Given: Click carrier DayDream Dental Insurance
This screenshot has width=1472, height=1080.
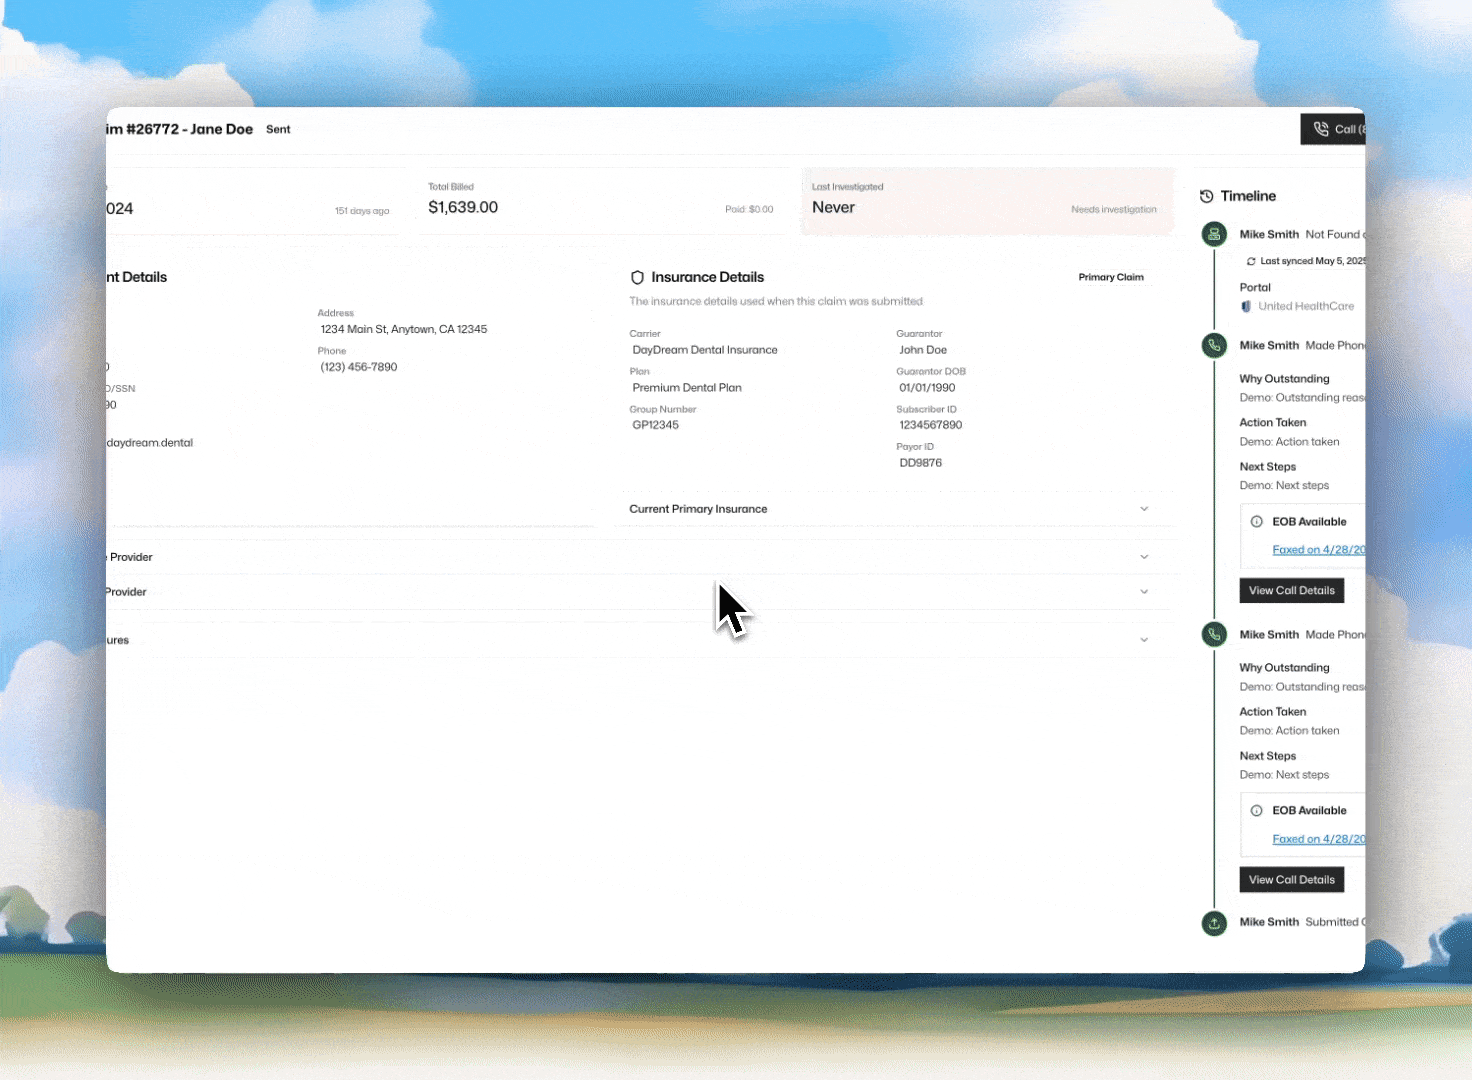Looking at the screenshot, I should [705, 350].
